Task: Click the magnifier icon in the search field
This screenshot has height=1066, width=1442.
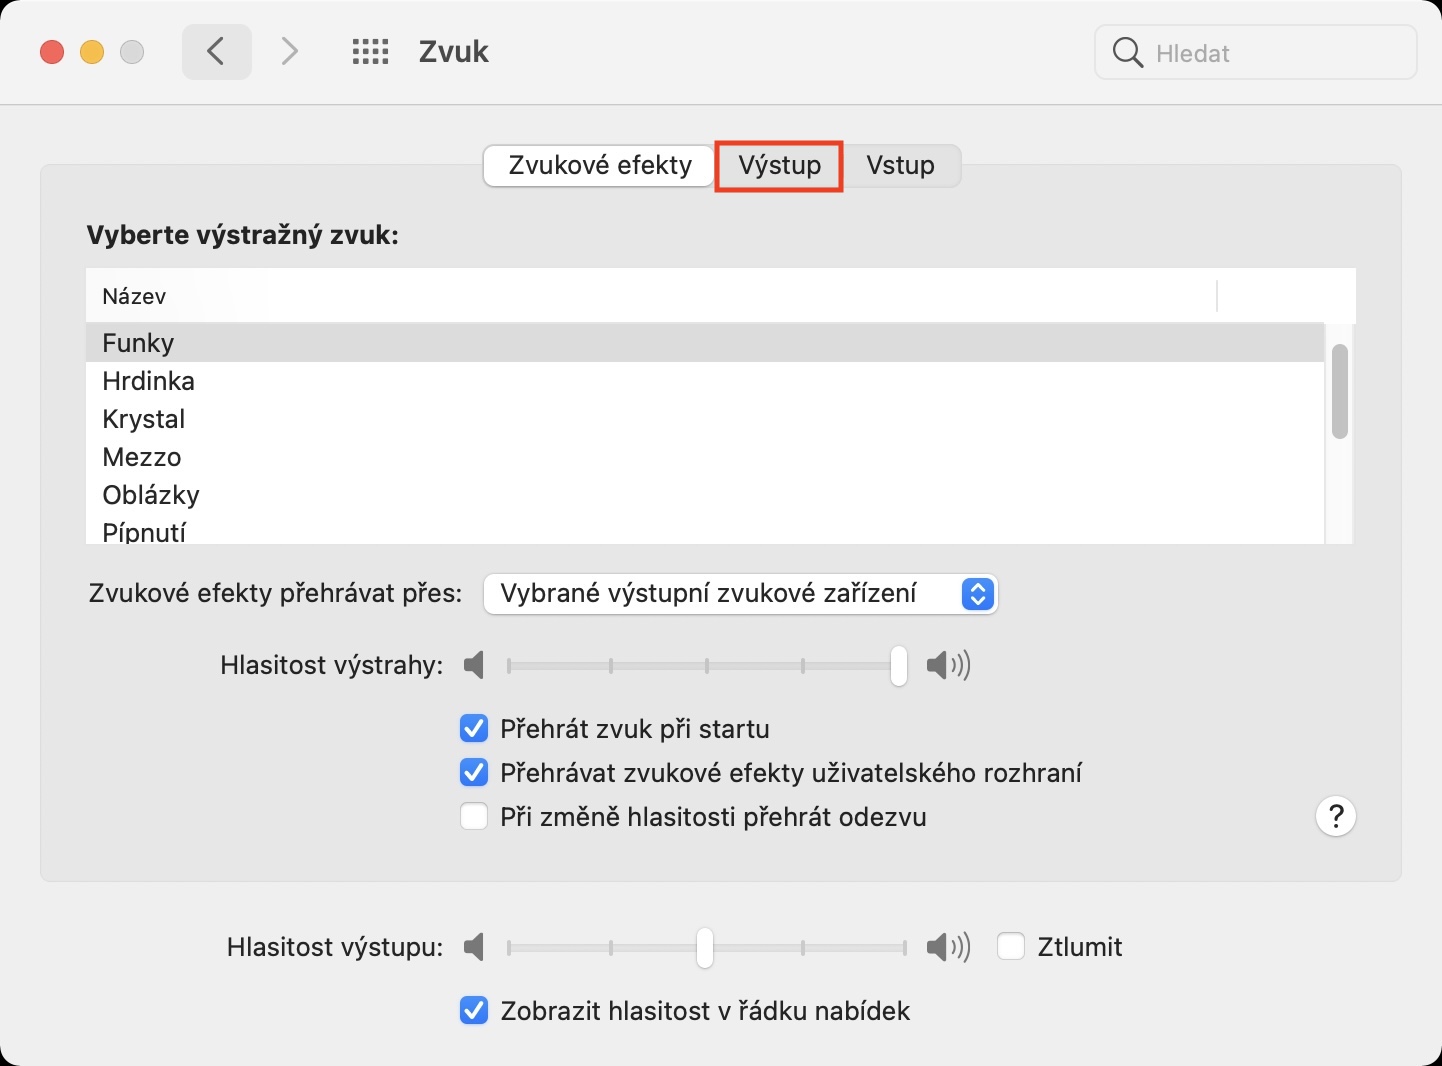Action: (x=1127, y=53)
